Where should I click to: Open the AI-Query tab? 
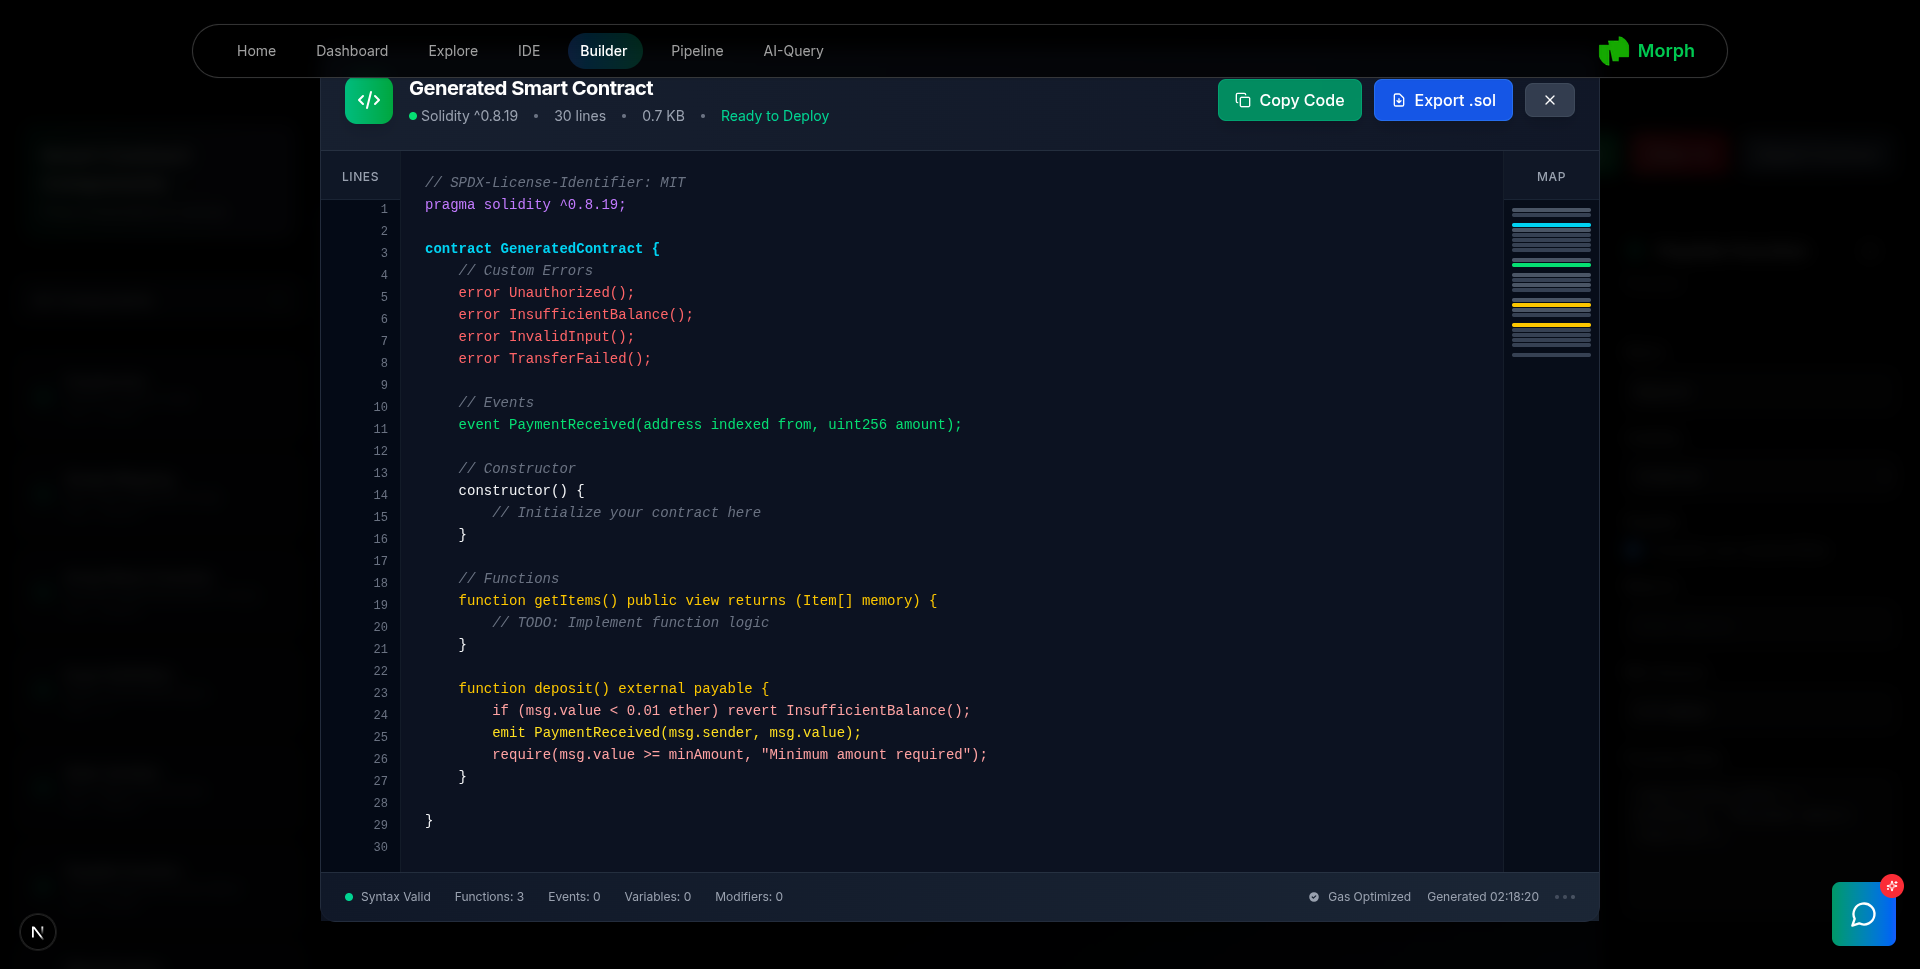pos(793,50)
